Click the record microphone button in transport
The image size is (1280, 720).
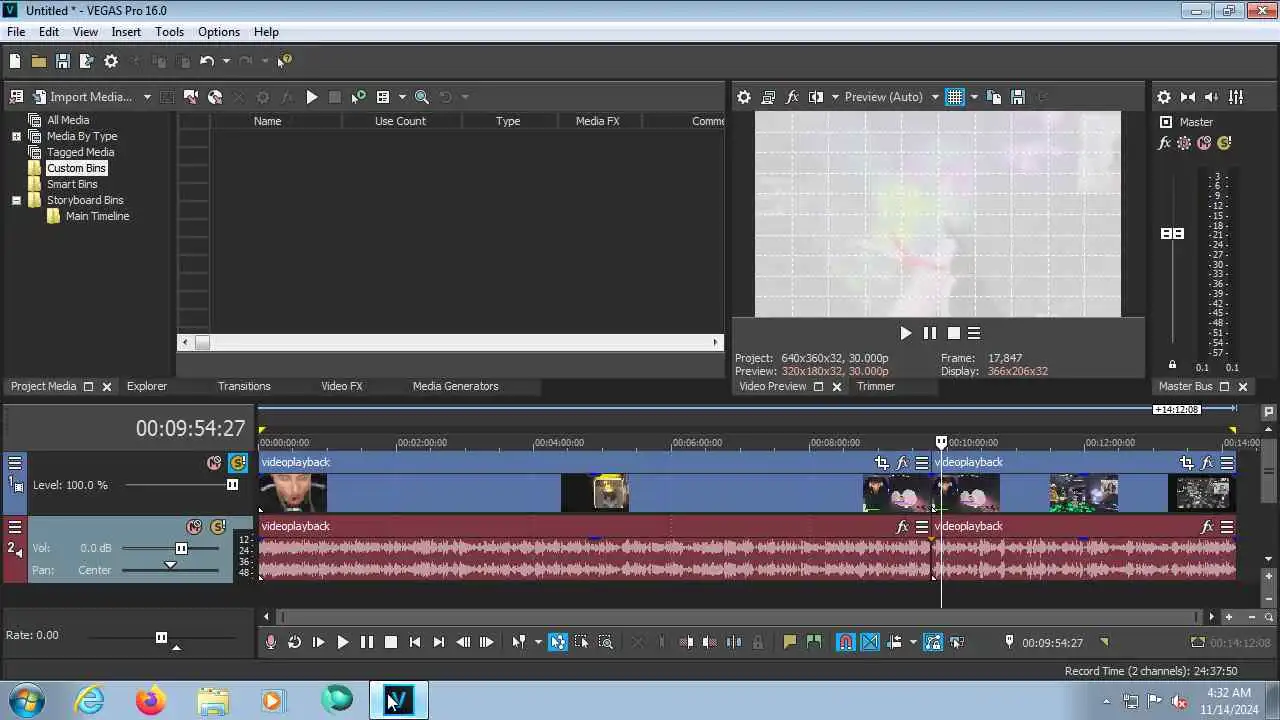[271, 642]
